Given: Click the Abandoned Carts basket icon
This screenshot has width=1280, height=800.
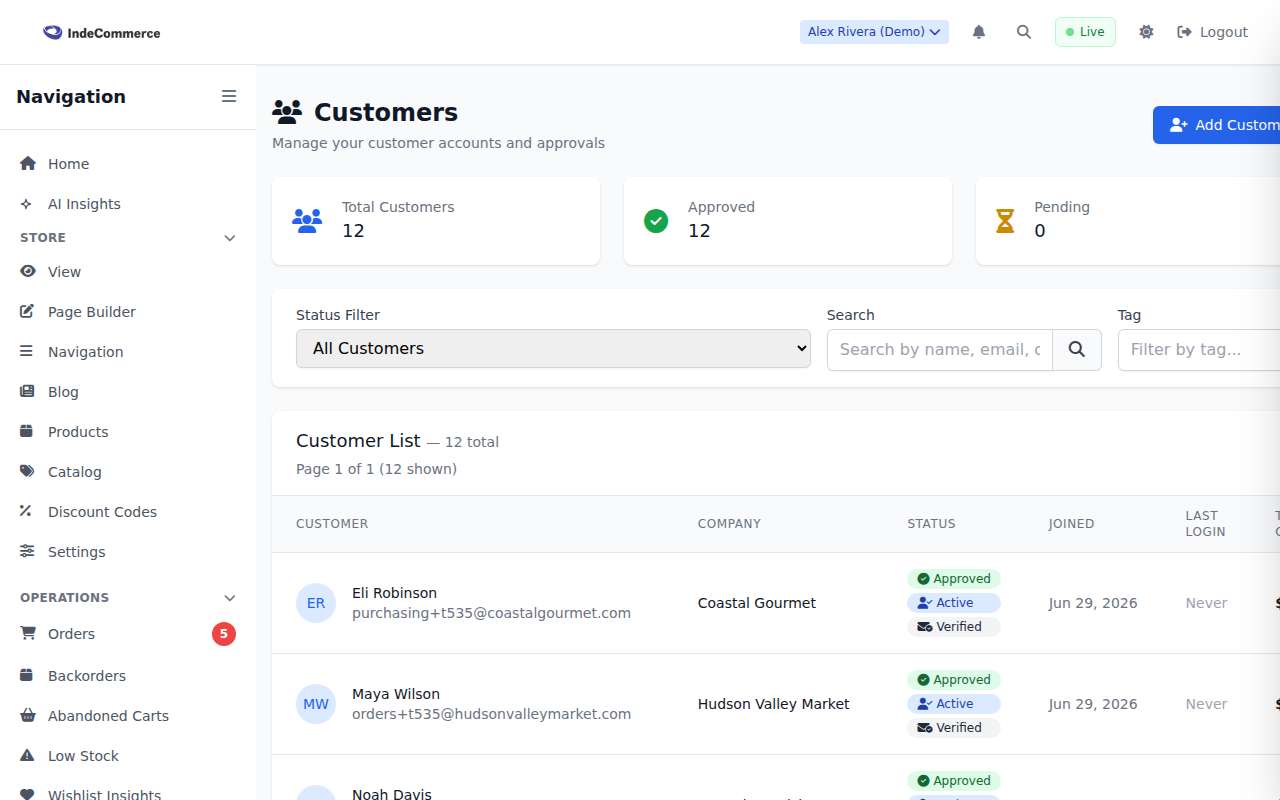Looking at the screenshot, I should coord(27,716).
